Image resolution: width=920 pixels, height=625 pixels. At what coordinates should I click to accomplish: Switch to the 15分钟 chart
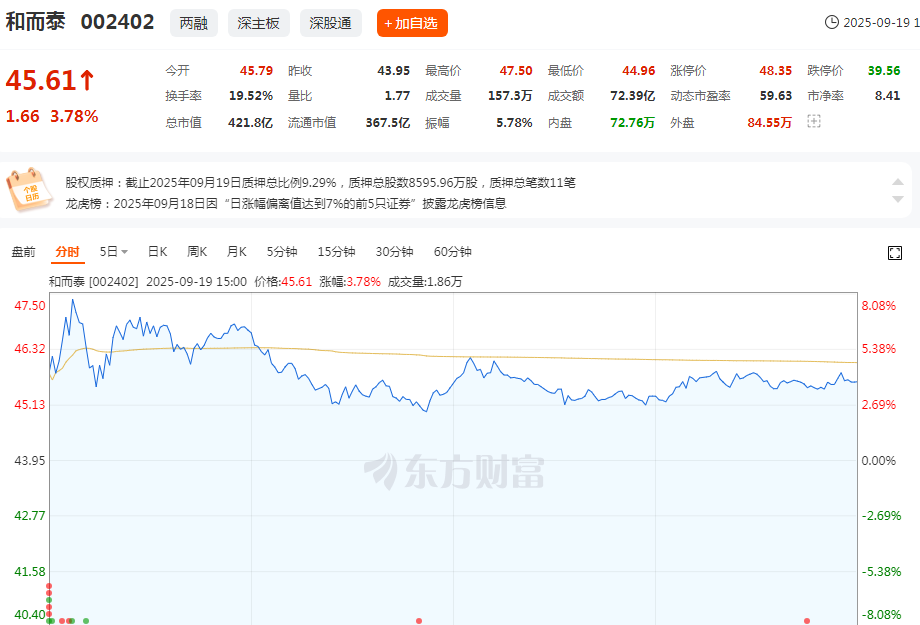[336, 252]
